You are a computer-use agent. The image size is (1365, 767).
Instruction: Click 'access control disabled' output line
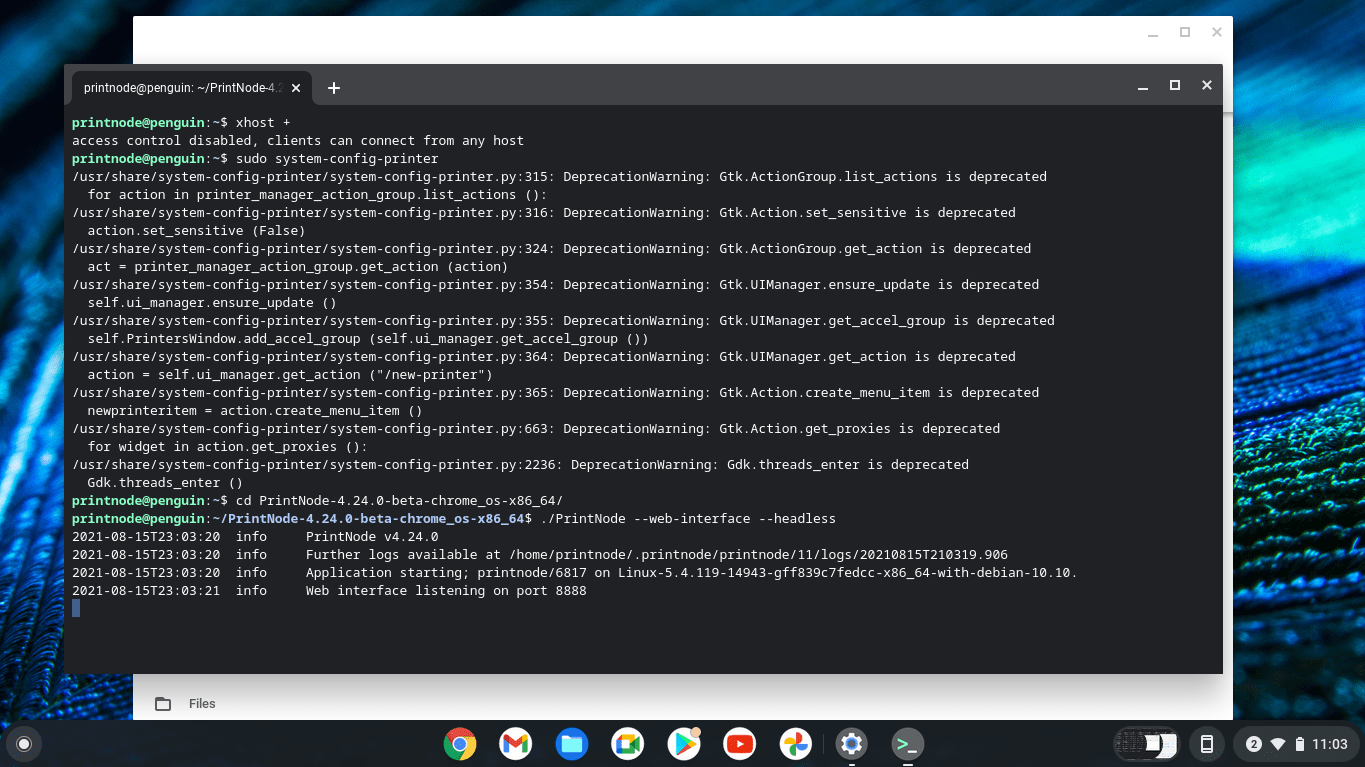coord(298,141)
